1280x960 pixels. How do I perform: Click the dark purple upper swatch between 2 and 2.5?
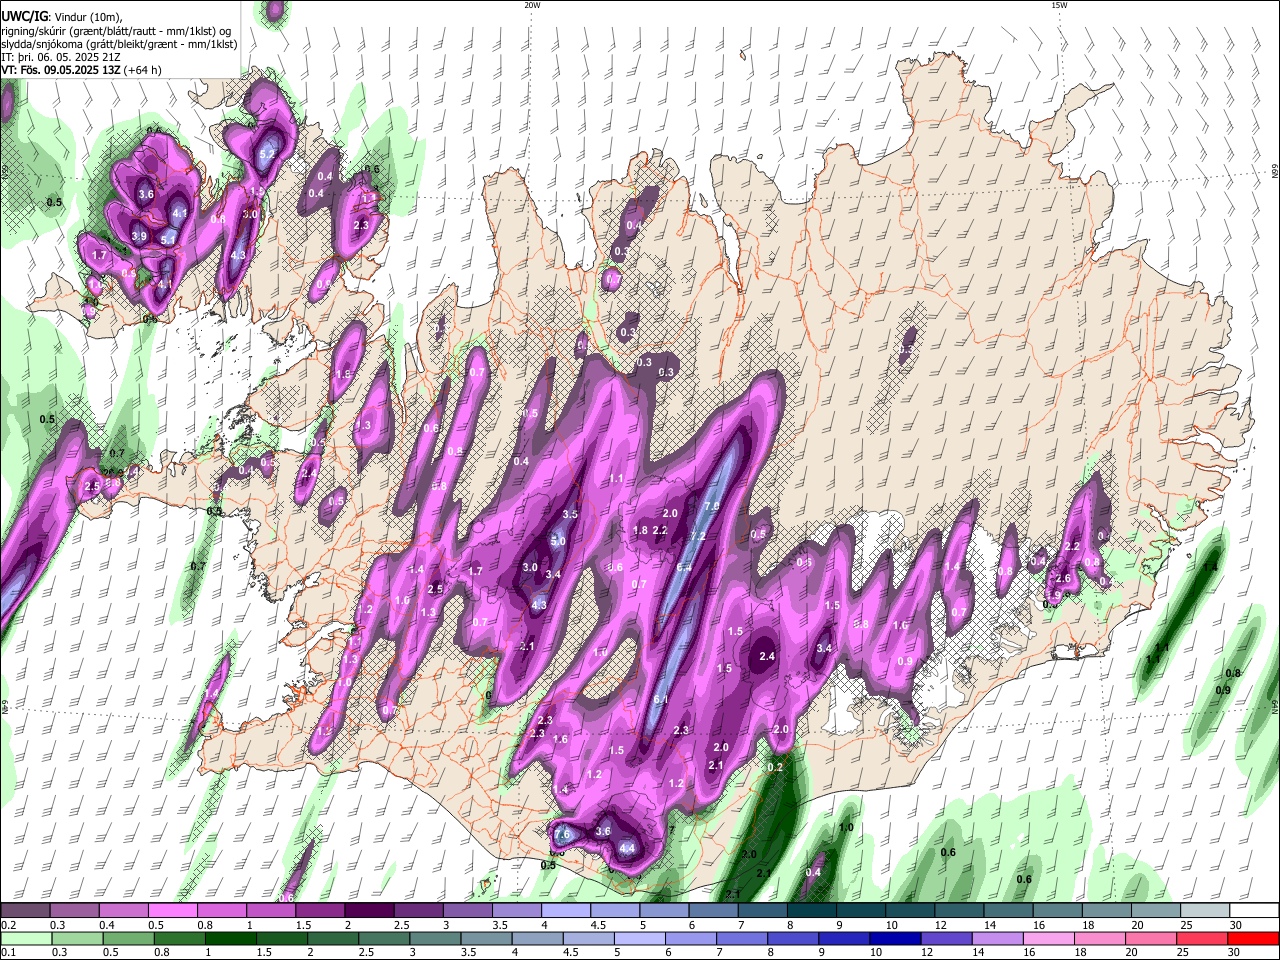tap(369, 910)
